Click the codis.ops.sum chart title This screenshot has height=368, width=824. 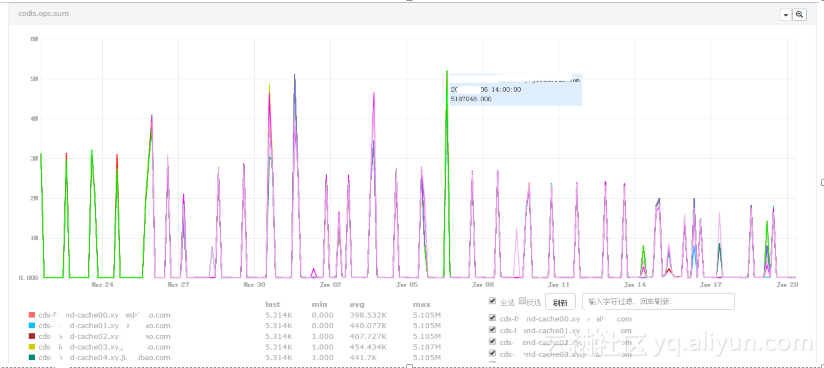pos(43,14)
